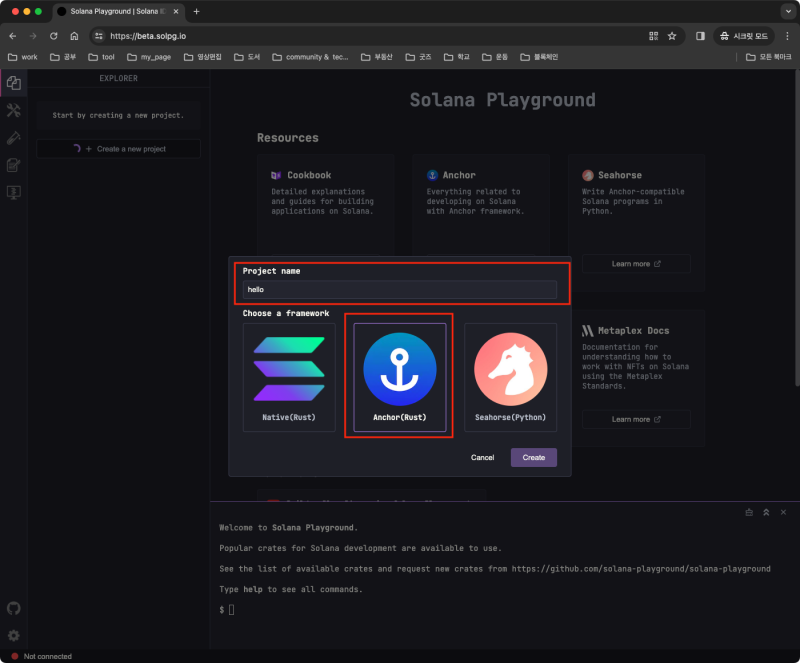
Task: Click the Not connected wallet status
Action: click(42, 656)
